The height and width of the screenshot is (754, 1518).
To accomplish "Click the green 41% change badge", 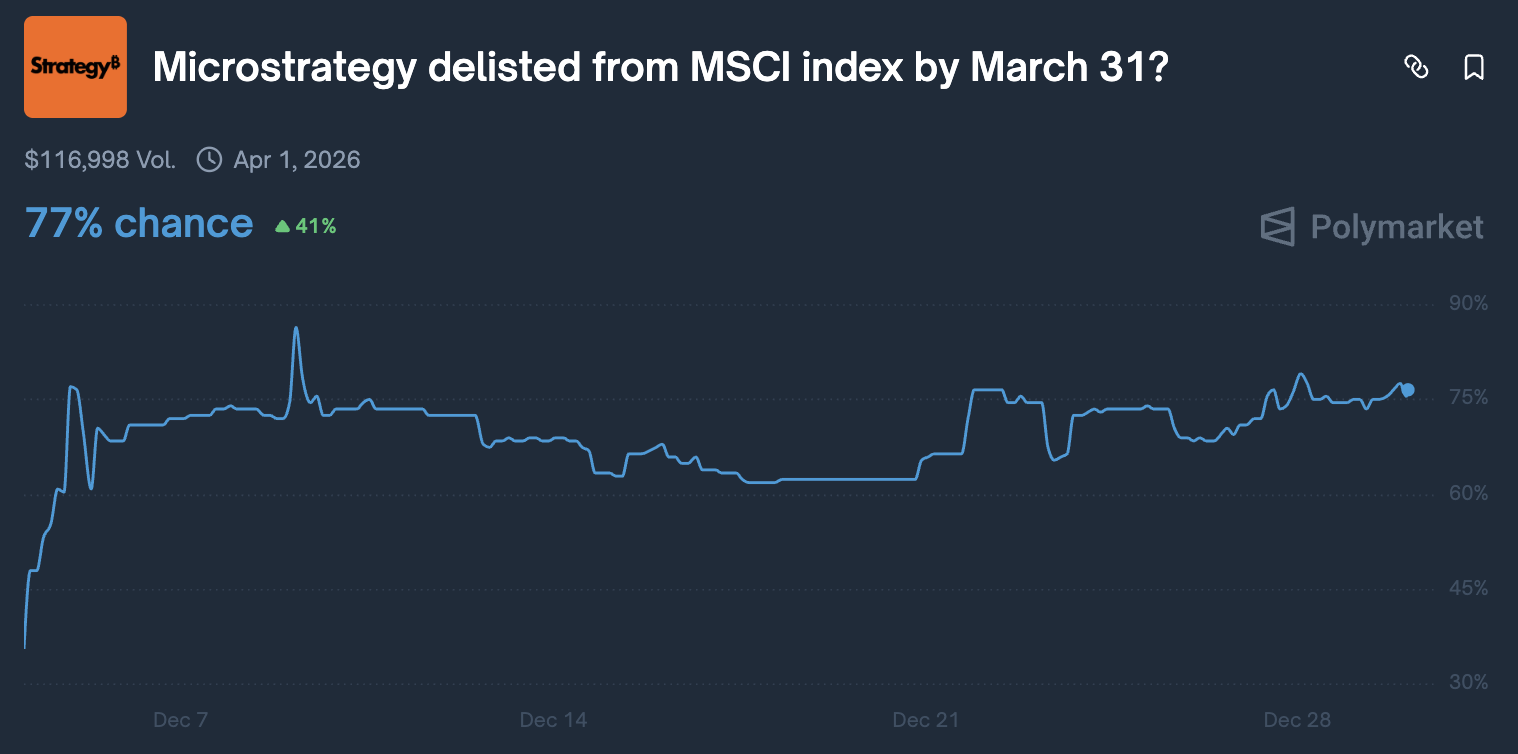I will pos(305,226).
